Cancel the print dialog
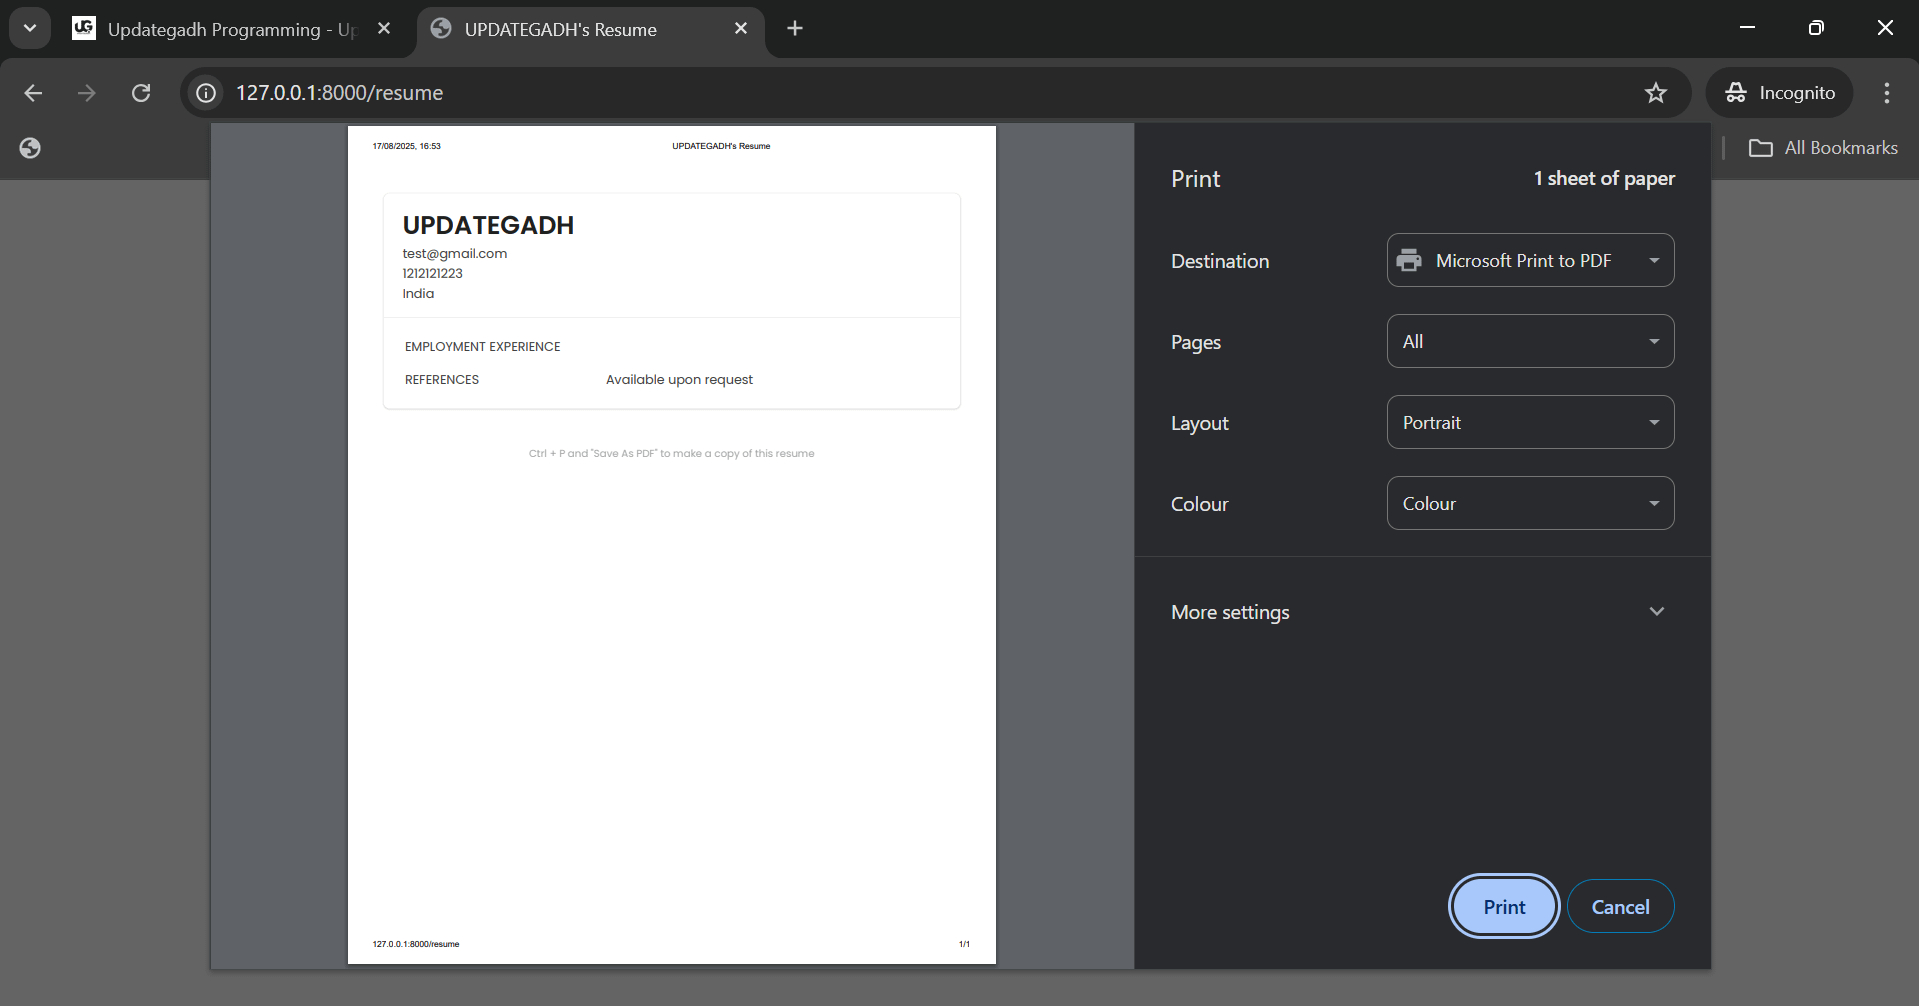The height and width of the screenshot is (1006, 1919). click(1620, 907)
